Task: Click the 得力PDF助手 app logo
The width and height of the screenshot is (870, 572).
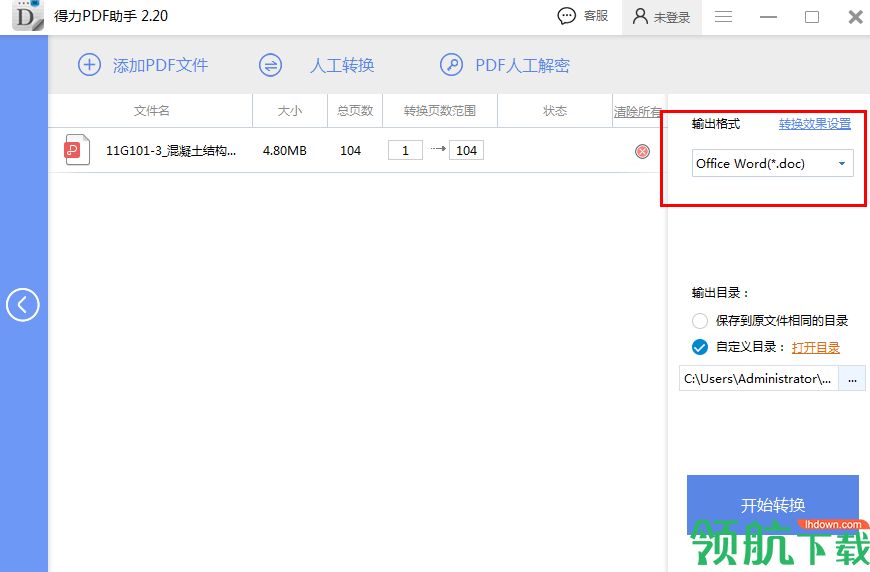Action: [28, 16]
